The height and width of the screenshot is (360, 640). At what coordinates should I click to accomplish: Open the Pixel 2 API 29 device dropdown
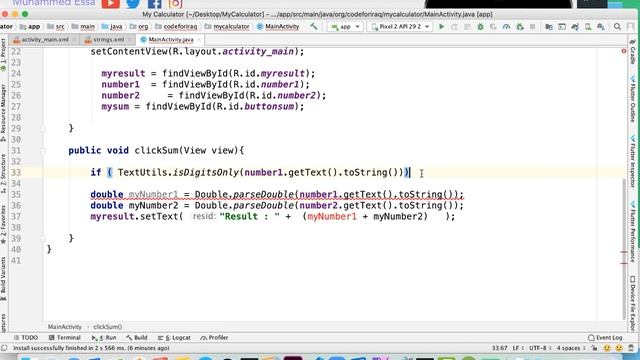[x=400, y=27]
